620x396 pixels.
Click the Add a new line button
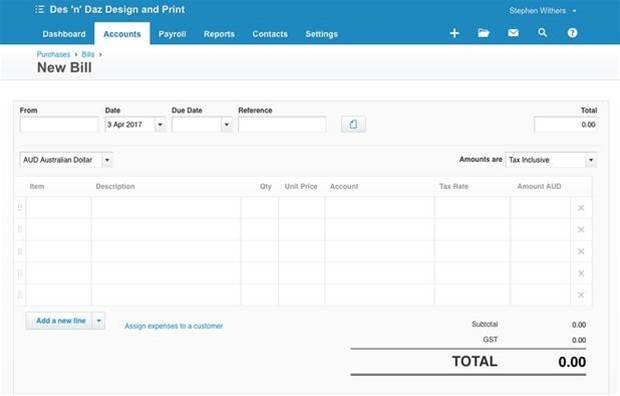[x=60, y=320]
